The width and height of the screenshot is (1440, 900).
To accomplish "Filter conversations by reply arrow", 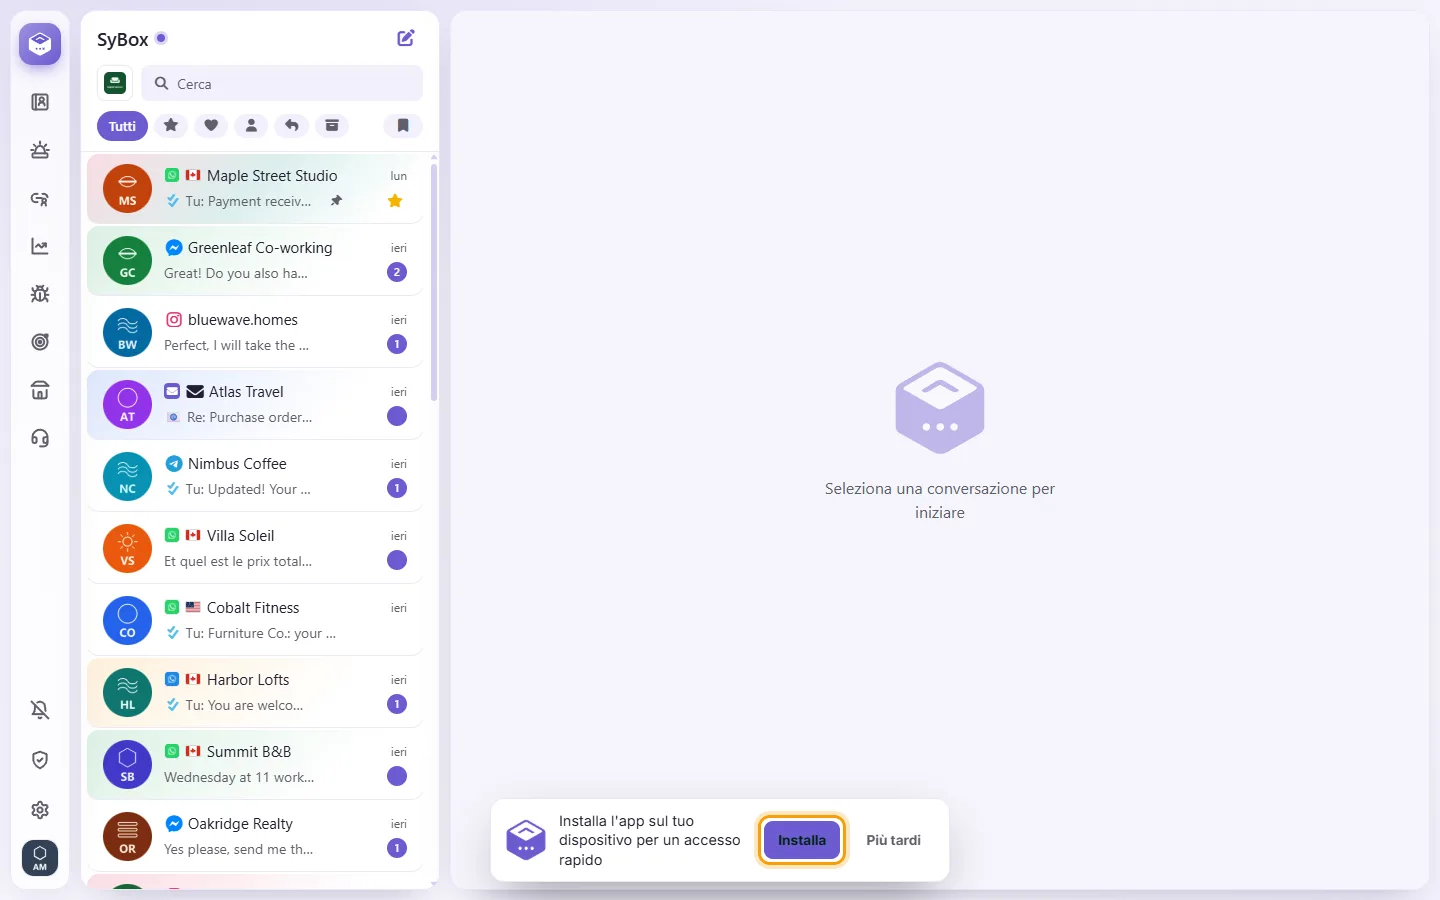I will 291,125.
